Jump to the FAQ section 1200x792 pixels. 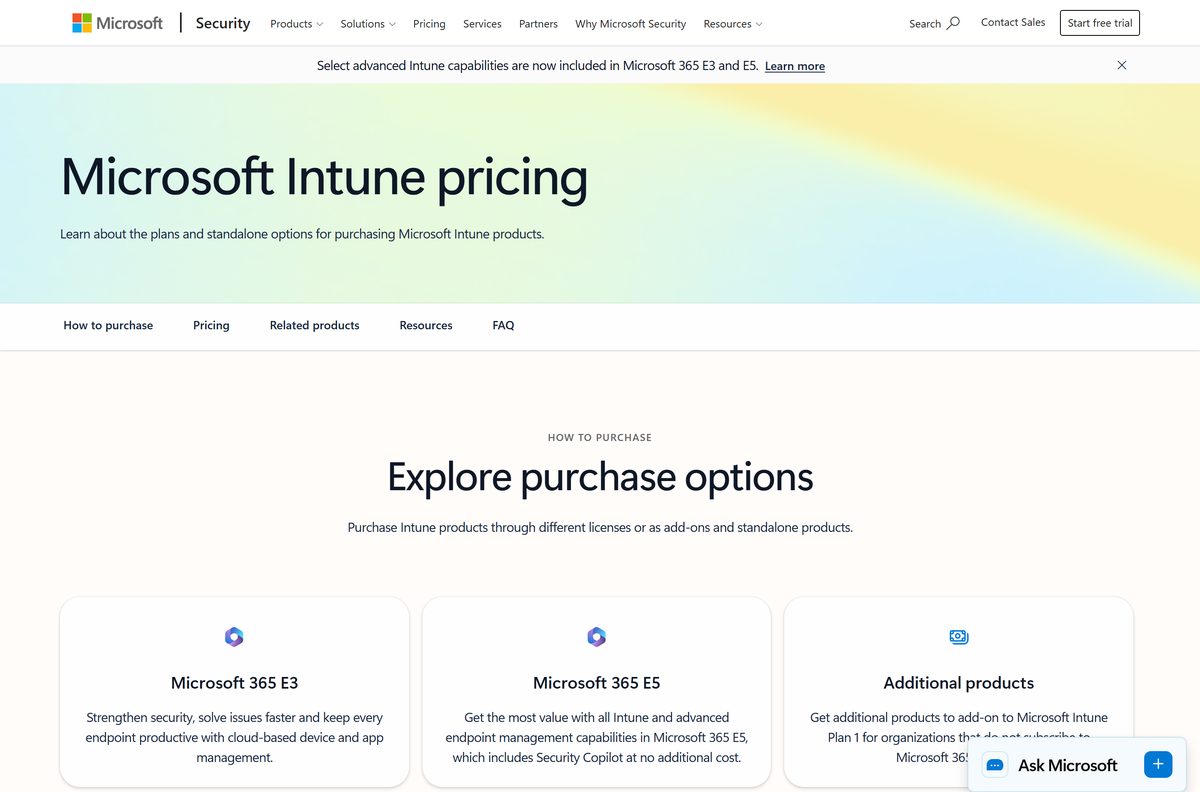503,325
